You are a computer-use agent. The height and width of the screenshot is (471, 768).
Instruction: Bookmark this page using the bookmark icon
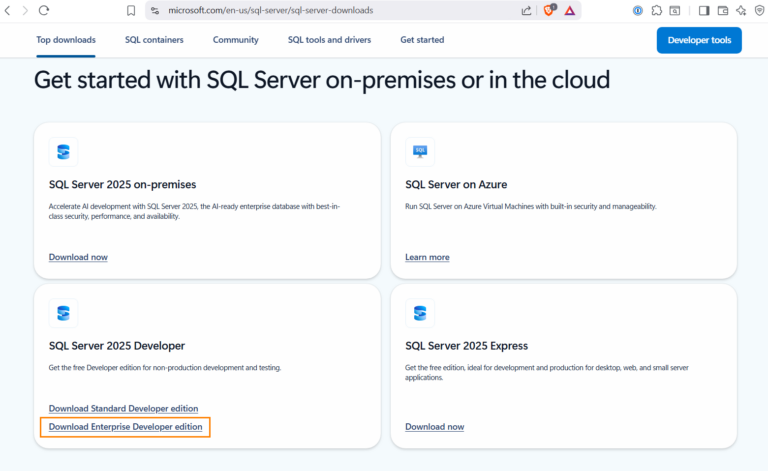coord(131,10)
